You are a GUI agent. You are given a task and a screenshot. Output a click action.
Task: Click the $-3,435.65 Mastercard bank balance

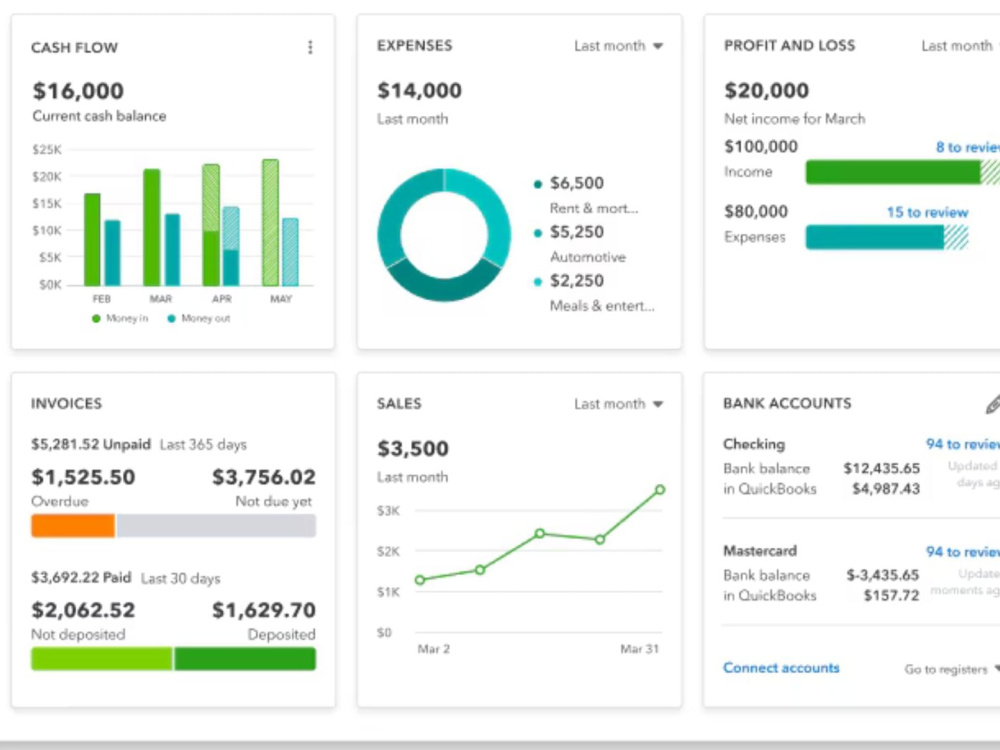pos(883,575)
